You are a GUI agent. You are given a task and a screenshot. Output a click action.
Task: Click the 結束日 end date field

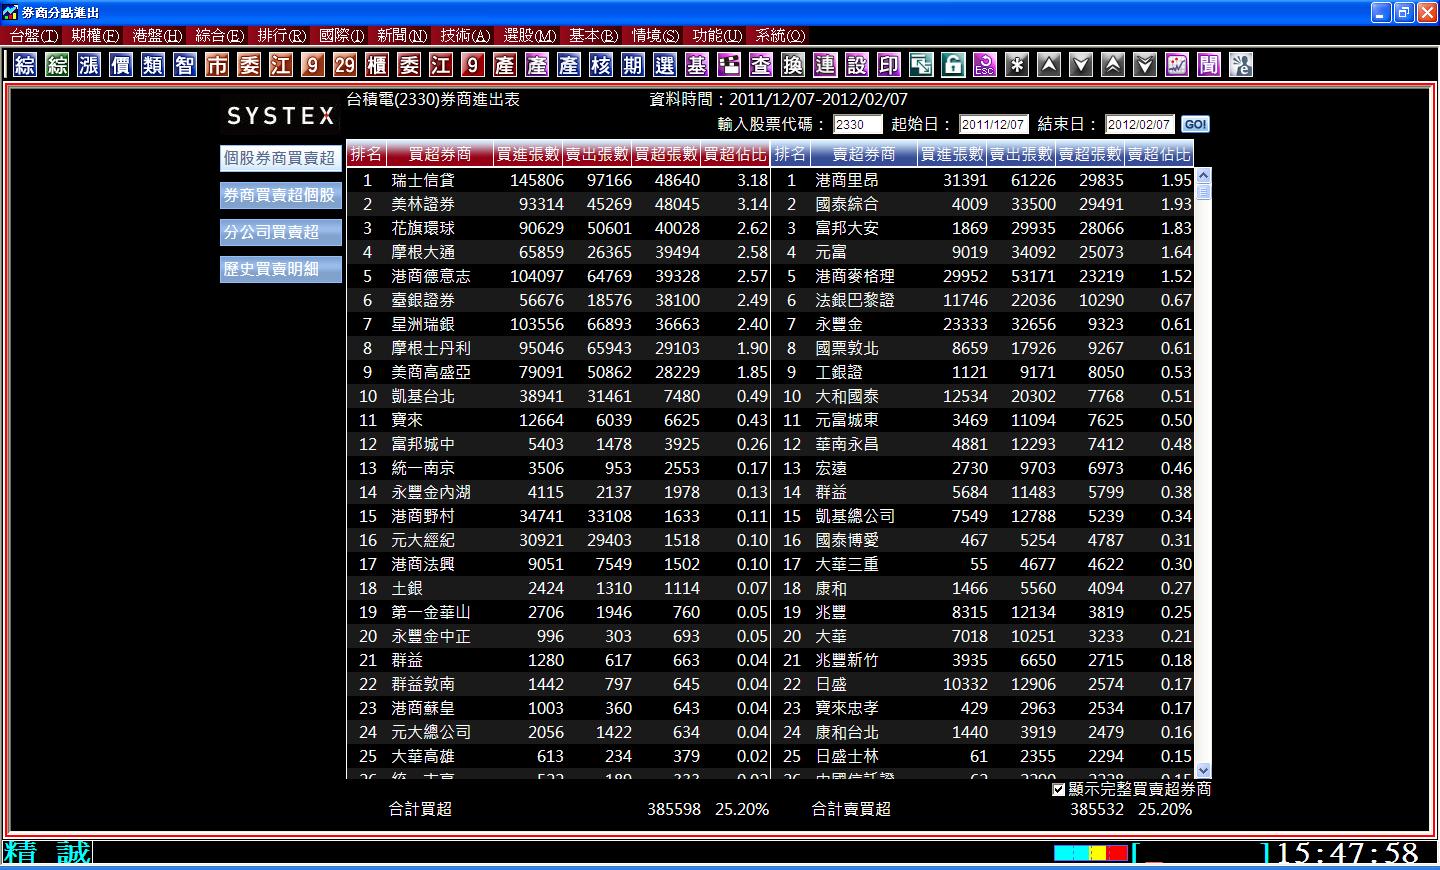pyautogui.click(x=1139, y=124)
